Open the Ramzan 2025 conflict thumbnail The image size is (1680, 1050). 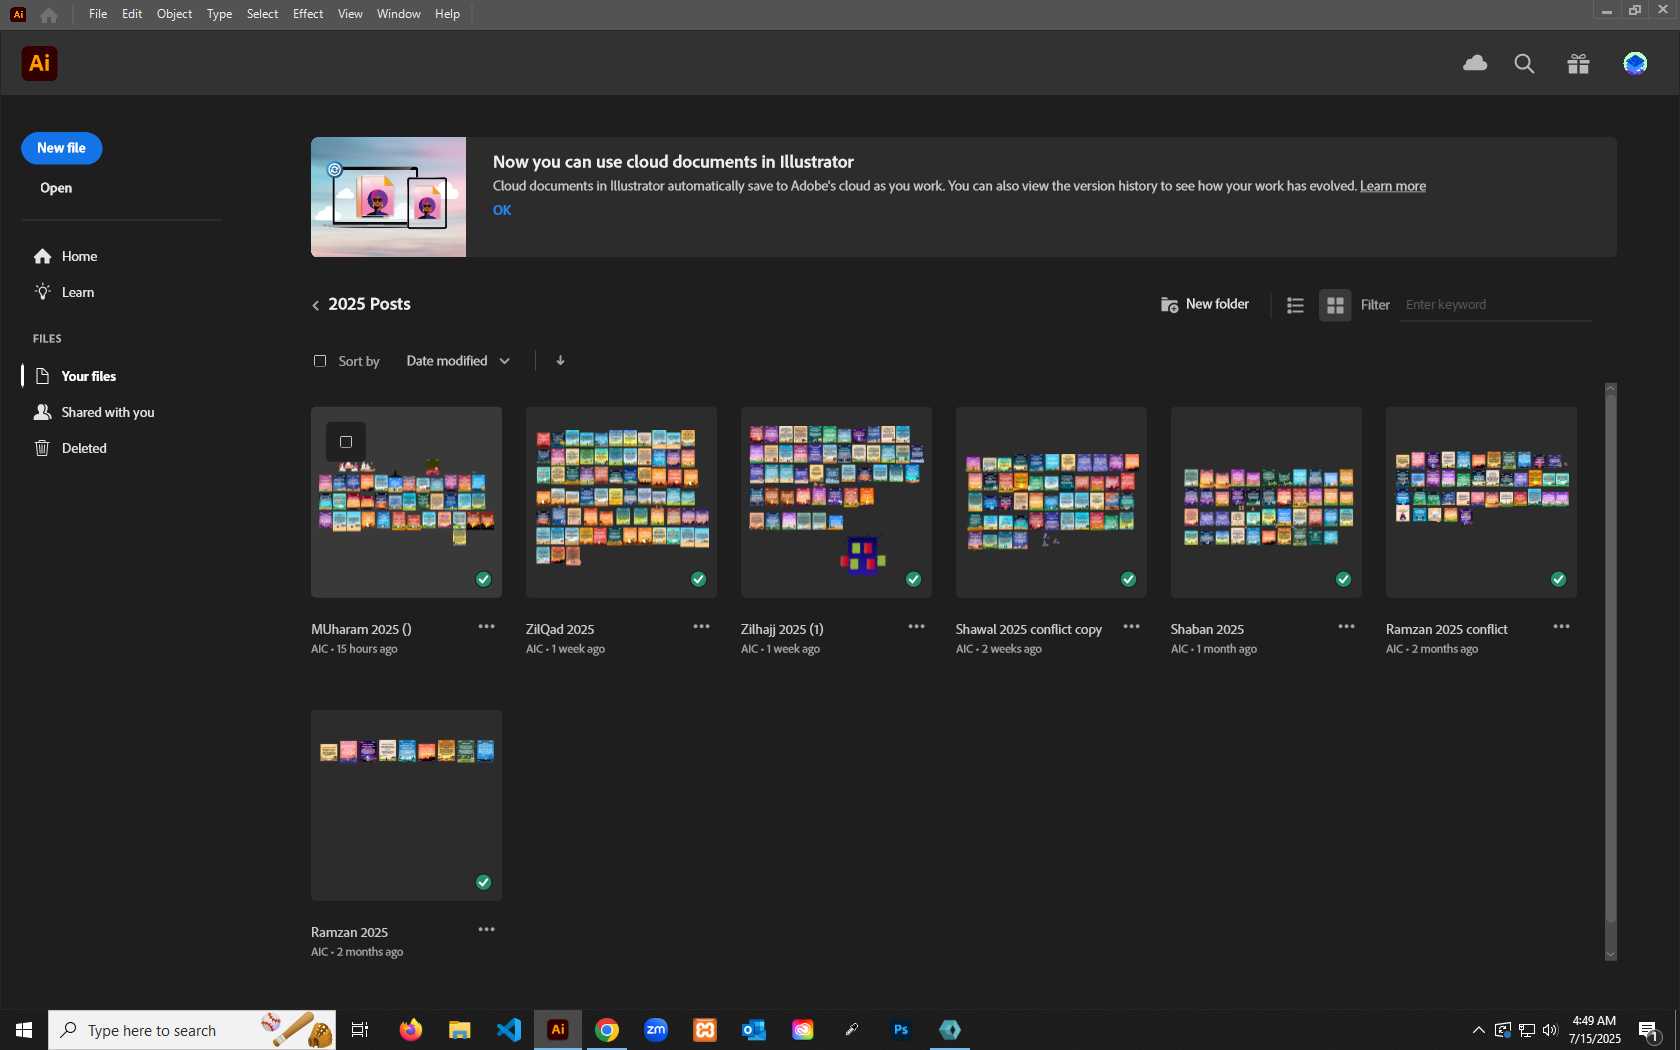(1481, 502)
